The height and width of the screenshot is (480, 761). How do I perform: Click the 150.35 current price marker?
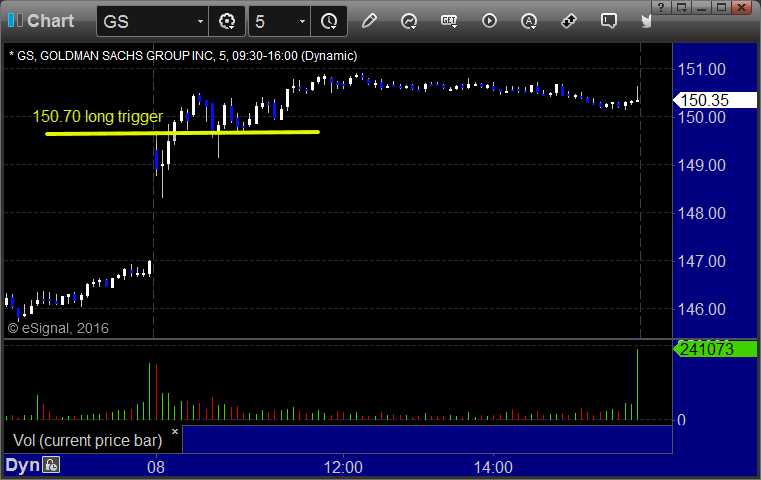coord(715,100)
